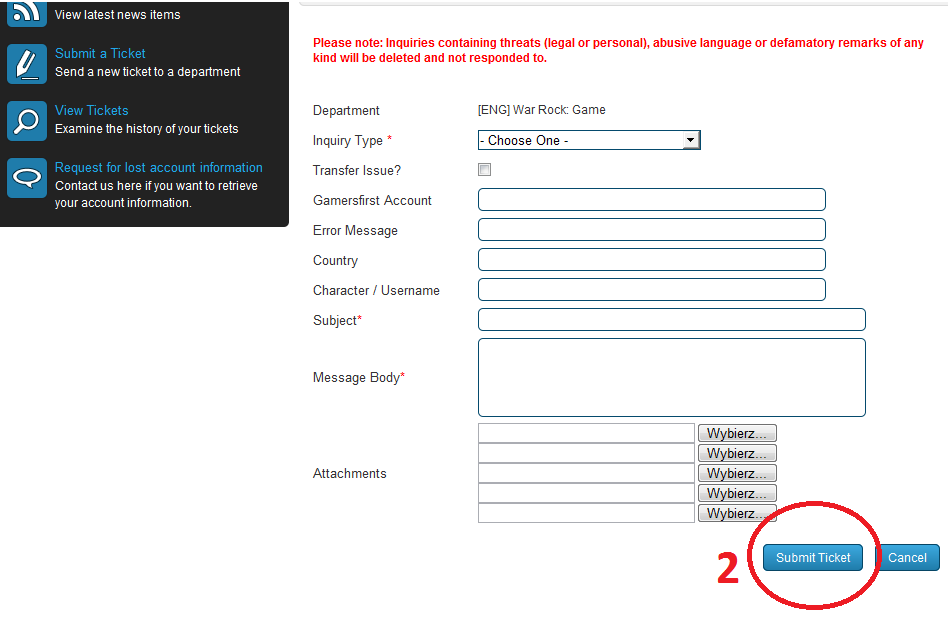948x622 pixels.
Task: Click the speech bubble icon for lost account
Action: [x=27, y=178]
